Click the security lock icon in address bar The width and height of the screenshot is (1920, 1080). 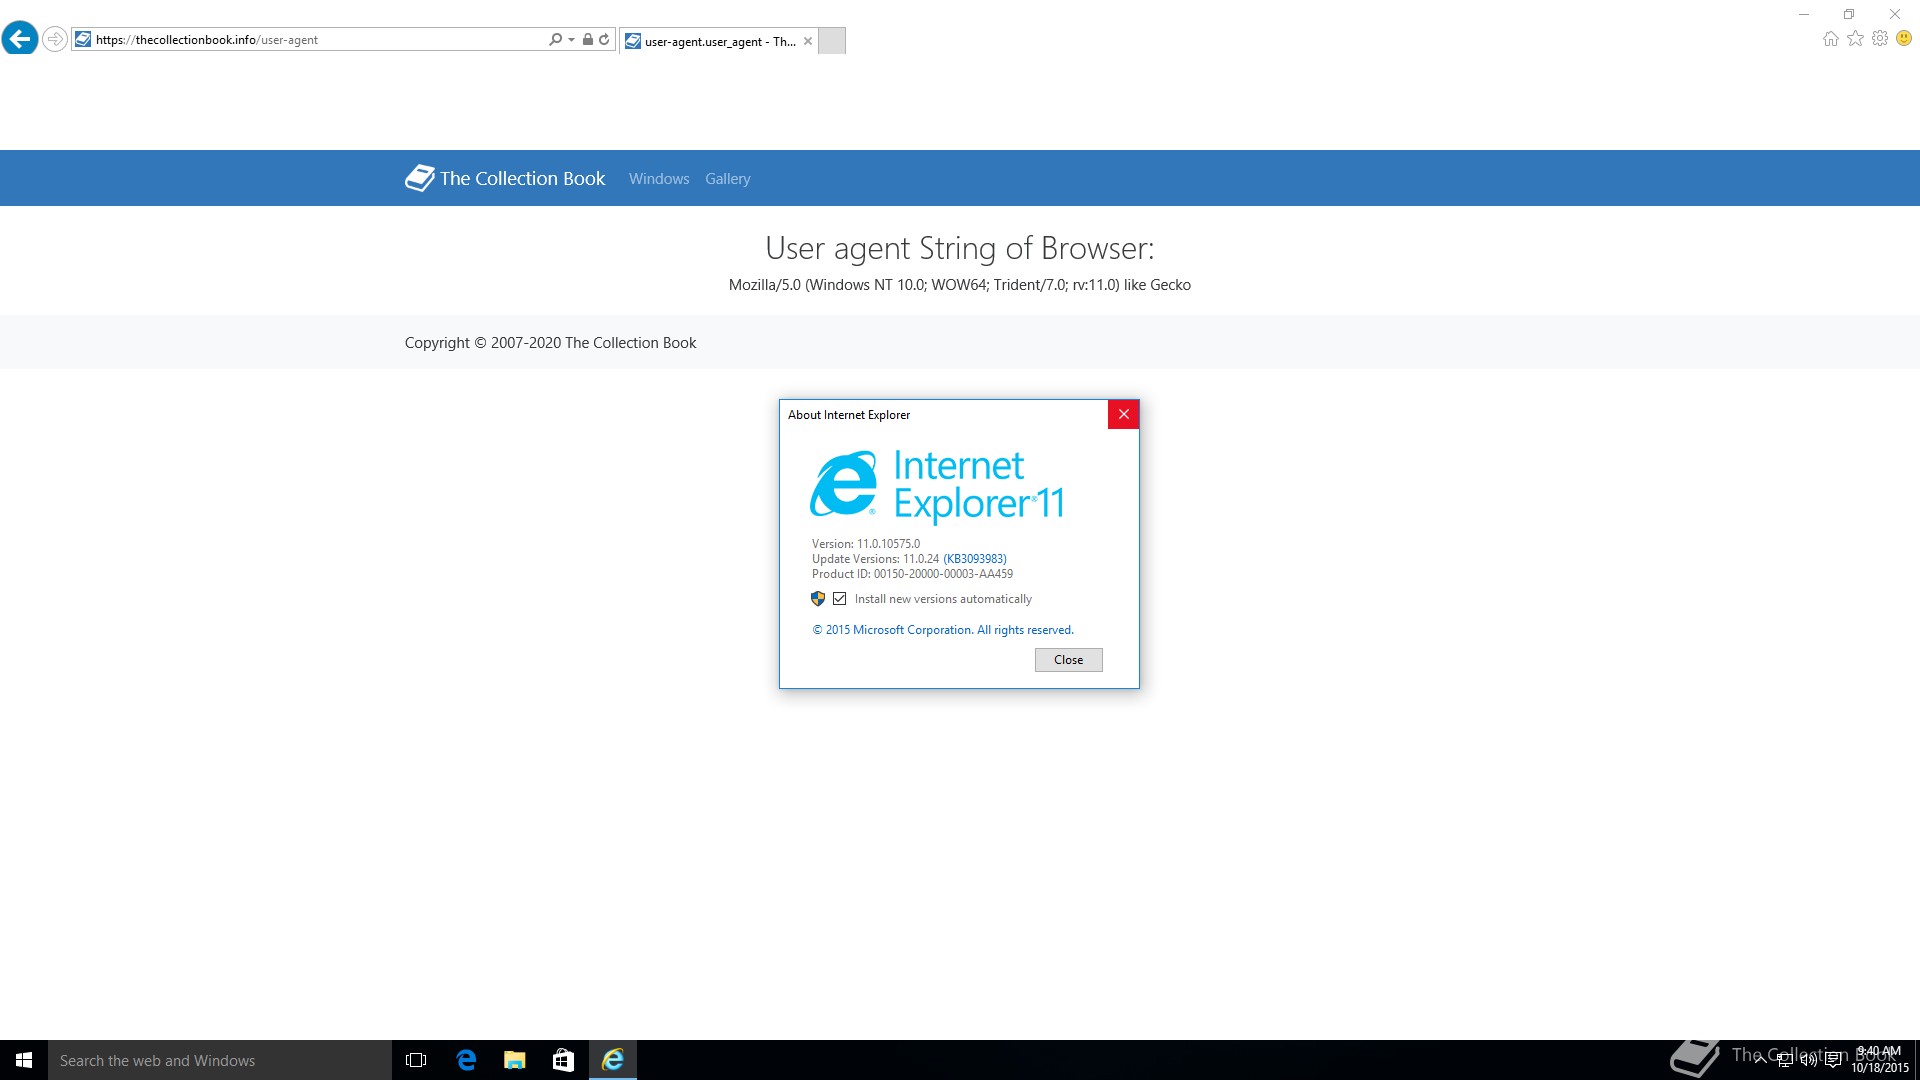coord(588,39)
